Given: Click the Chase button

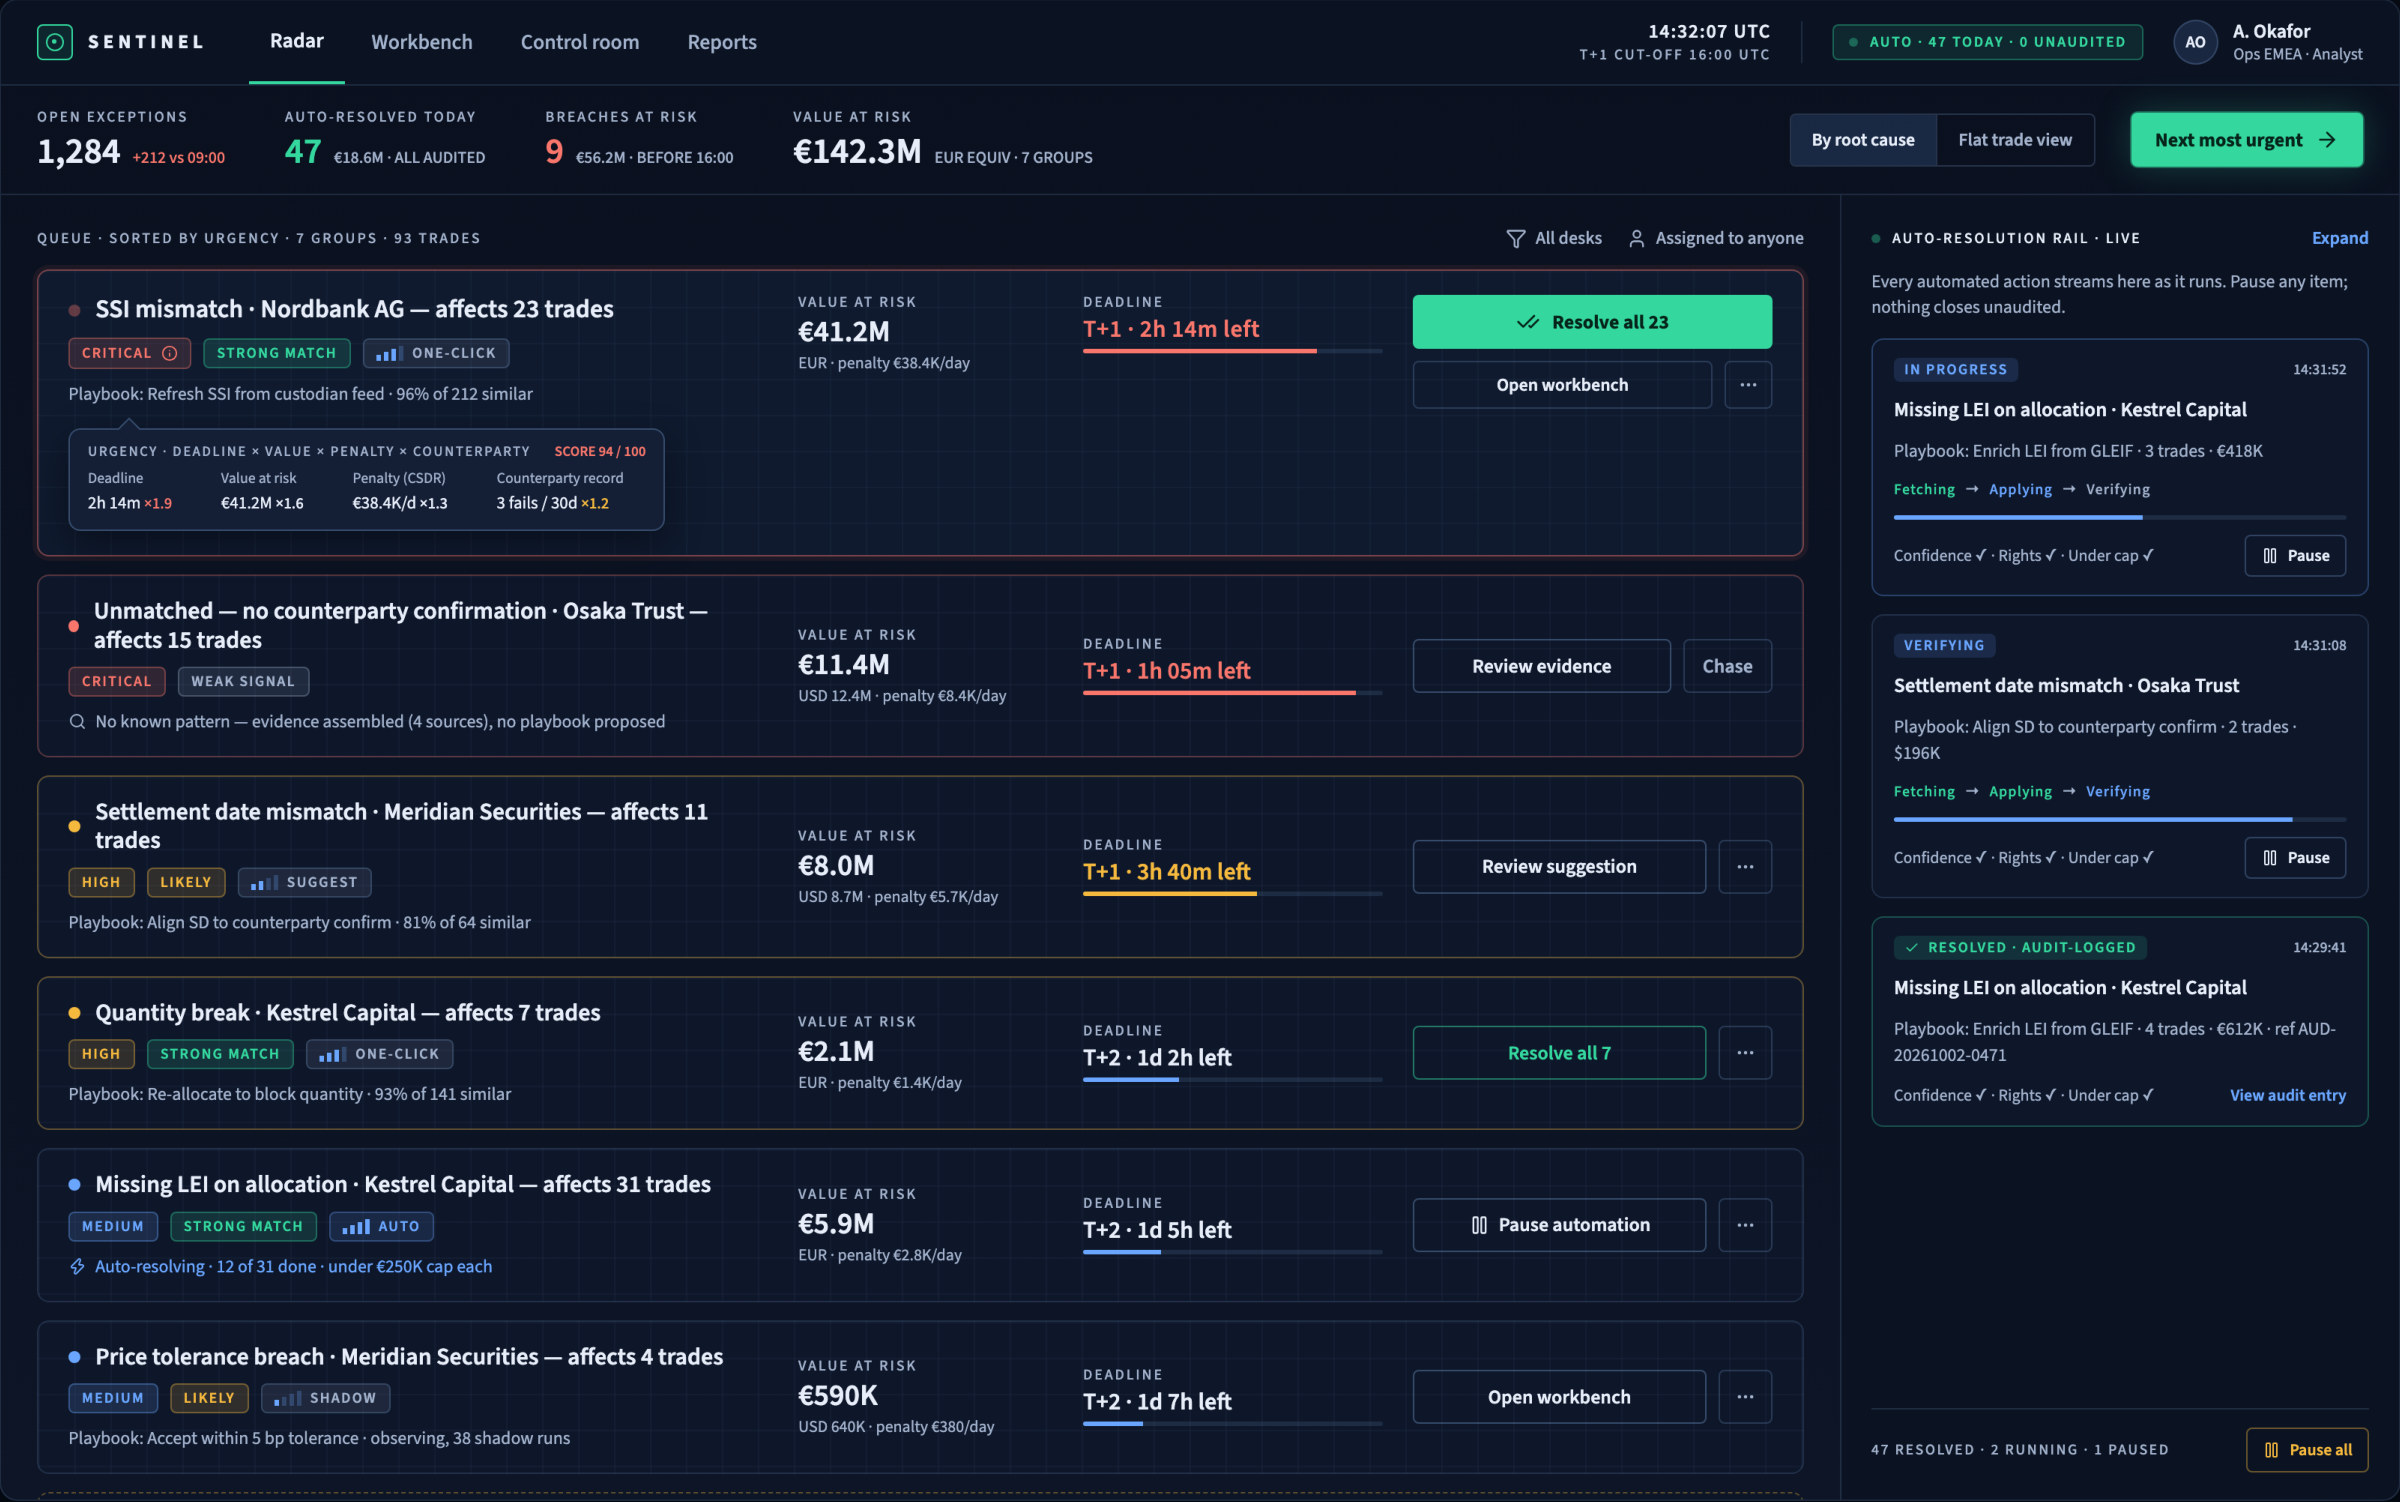Looking at the screenshot, I should click(1727, 667).
